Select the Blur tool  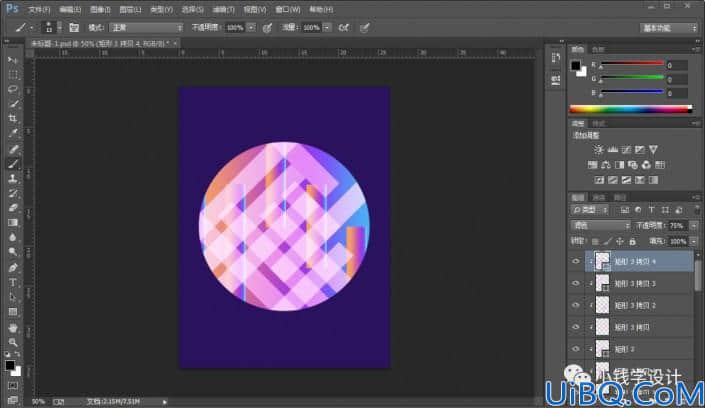click(x=13, y=238)
